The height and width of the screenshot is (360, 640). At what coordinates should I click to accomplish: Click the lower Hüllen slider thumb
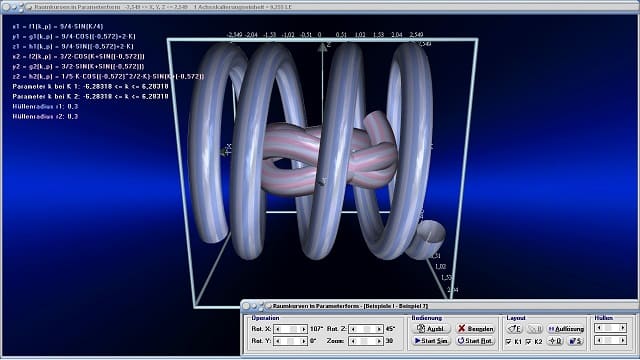(609, 340)
